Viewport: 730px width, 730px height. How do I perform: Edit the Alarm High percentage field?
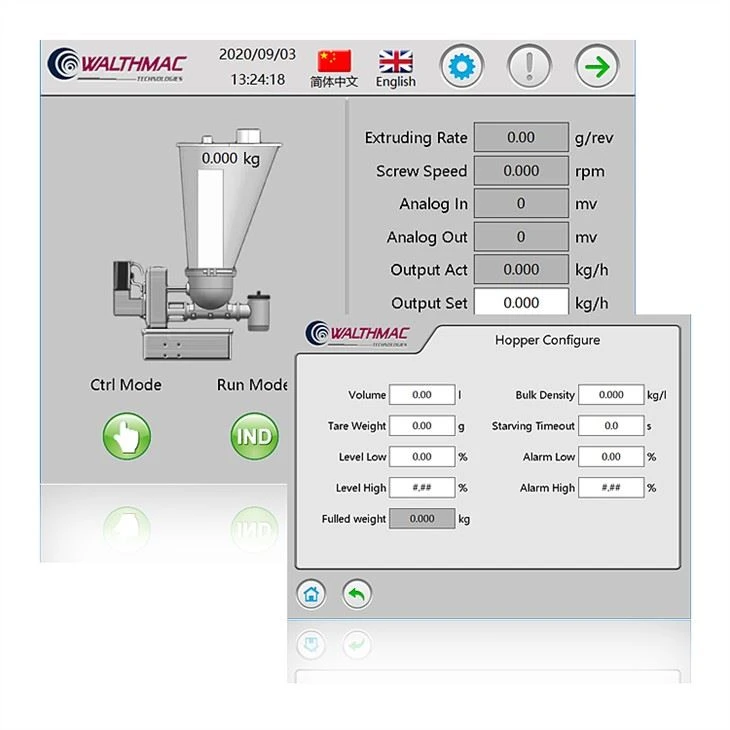pyautogui.click(x=611, y=487)
